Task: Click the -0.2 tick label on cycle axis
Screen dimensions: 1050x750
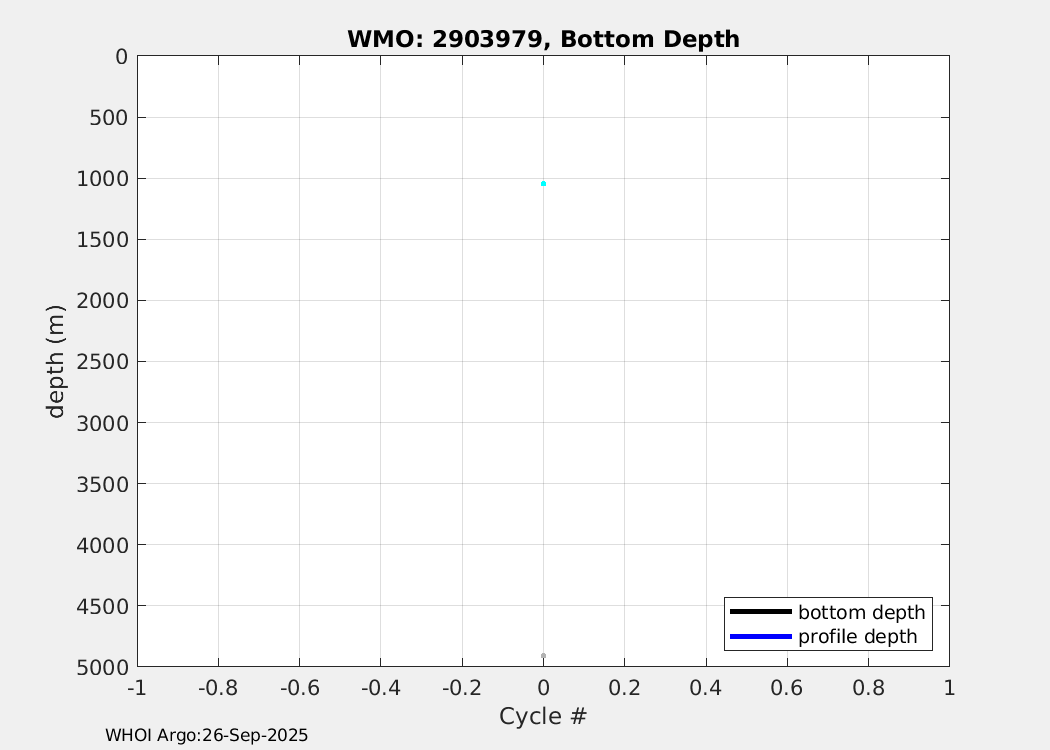Action: (x=462, y=688)
